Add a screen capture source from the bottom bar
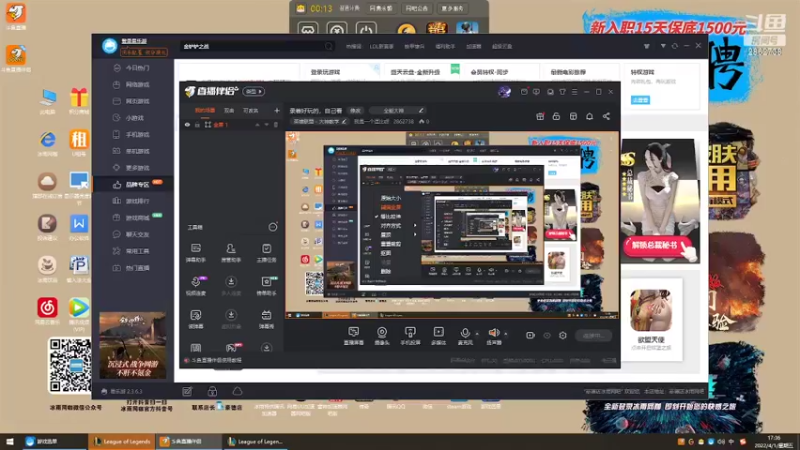This screenshot has height=450, width=800. [354, 336]
